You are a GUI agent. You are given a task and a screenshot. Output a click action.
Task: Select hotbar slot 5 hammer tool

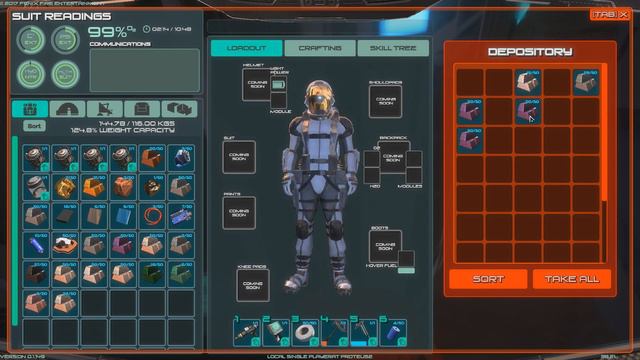pos(364,333)
